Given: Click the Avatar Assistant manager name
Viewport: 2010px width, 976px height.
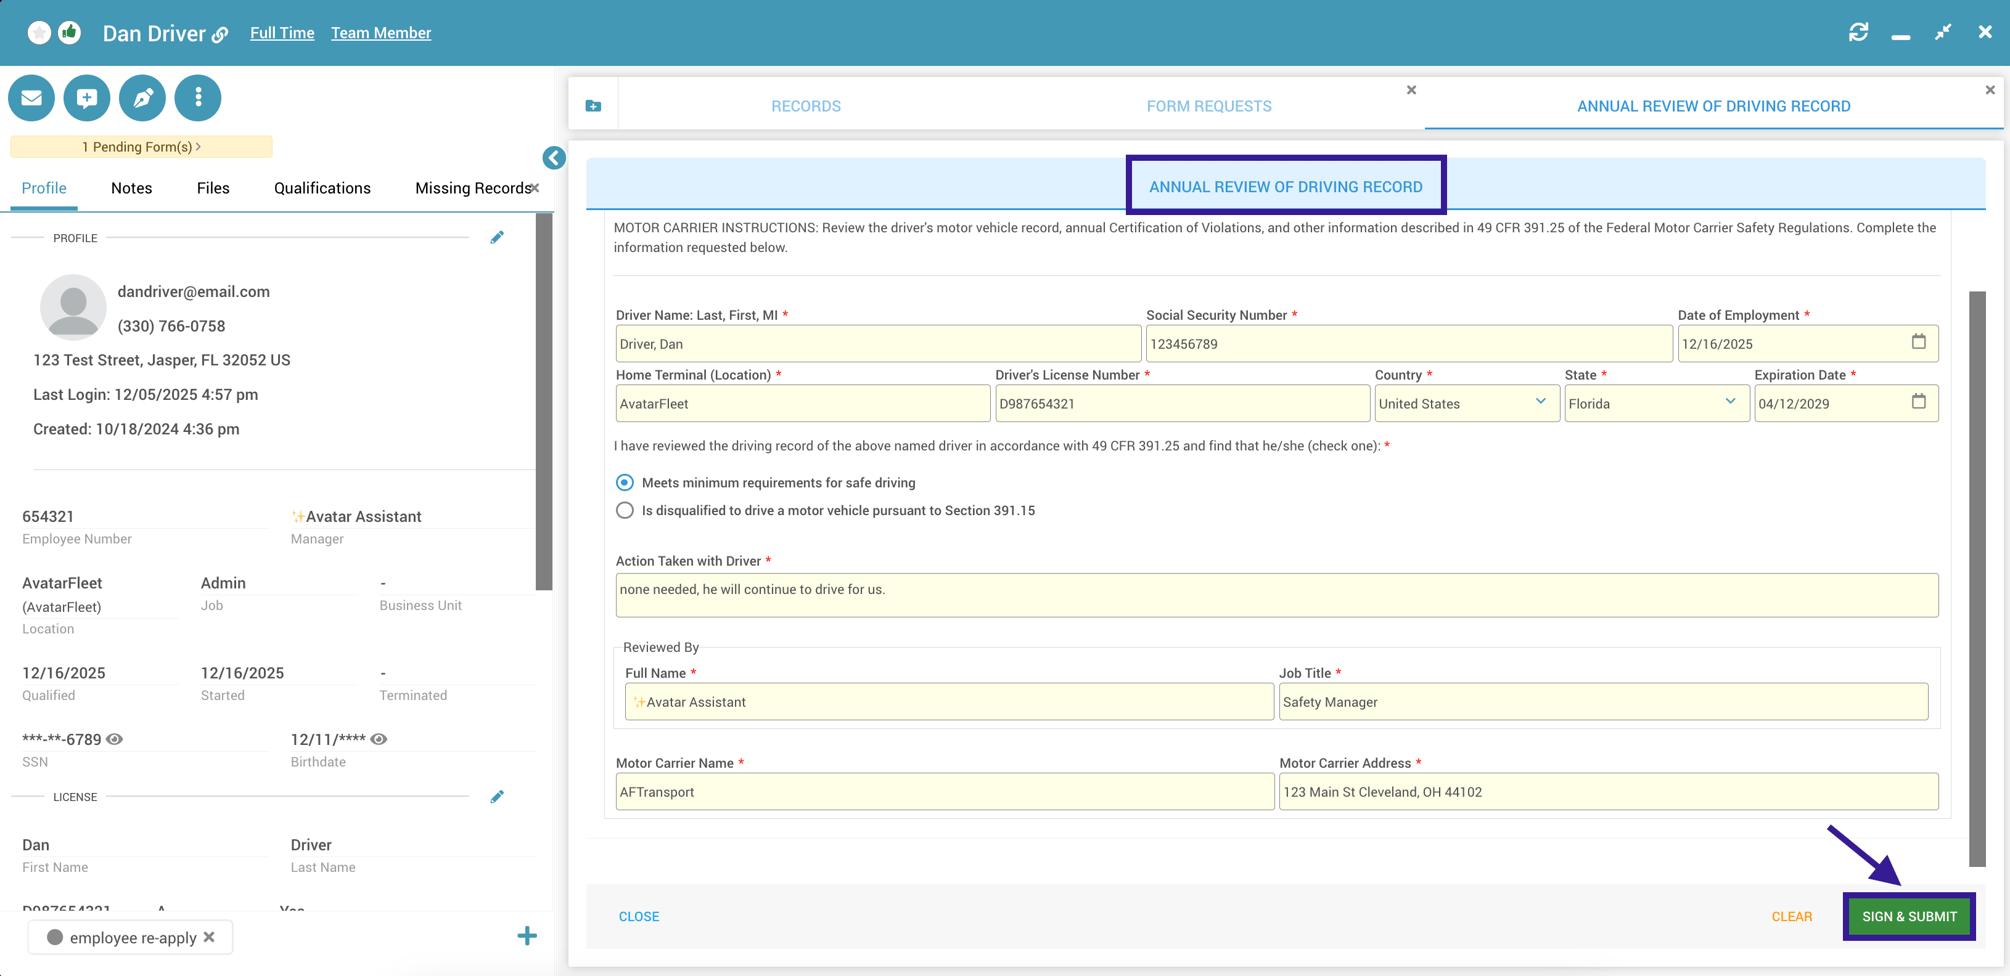Looking at the screenshot, I should tap(356, 516).
